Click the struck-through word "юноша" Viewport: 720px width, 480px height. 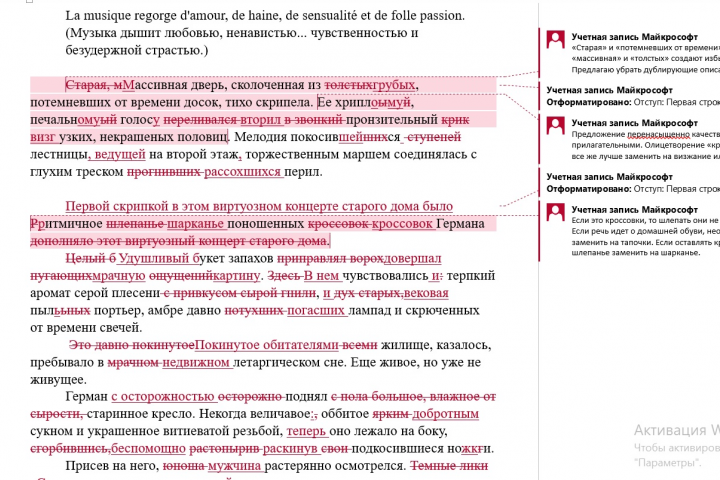[183, 465]
